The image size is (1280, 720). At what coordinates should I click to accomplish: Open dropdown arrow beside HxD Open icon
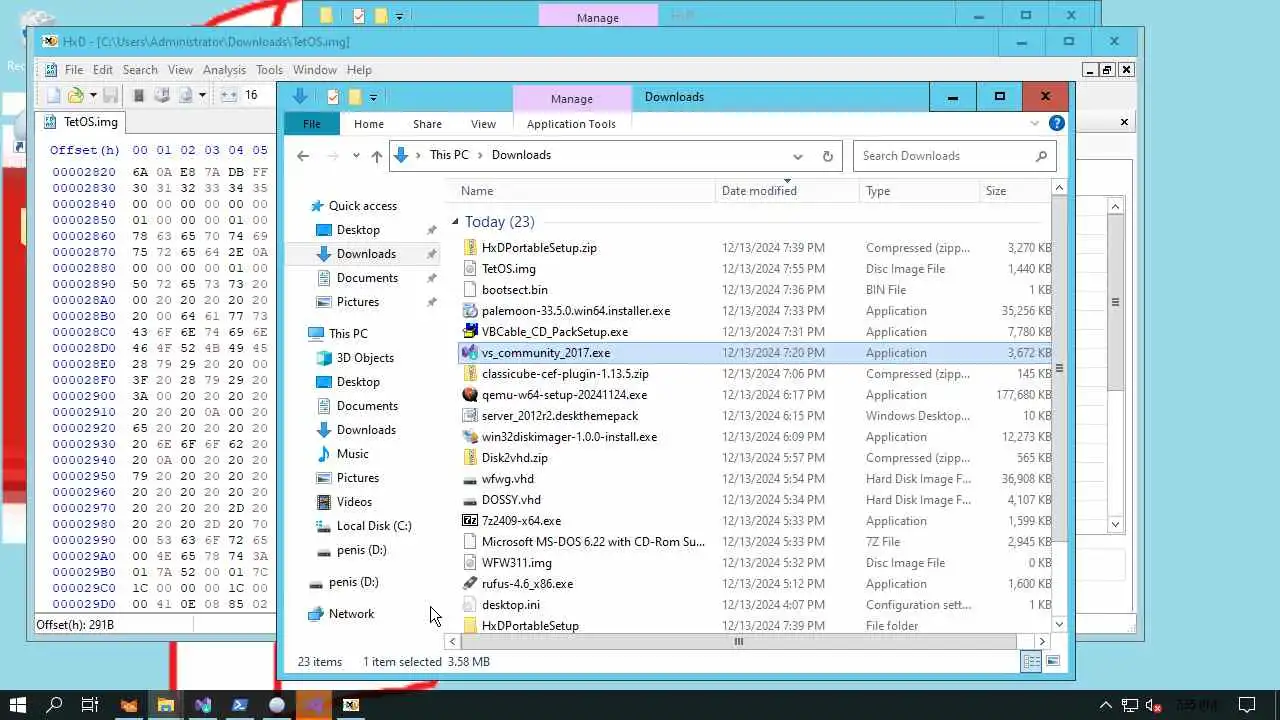tap(93, 95)
